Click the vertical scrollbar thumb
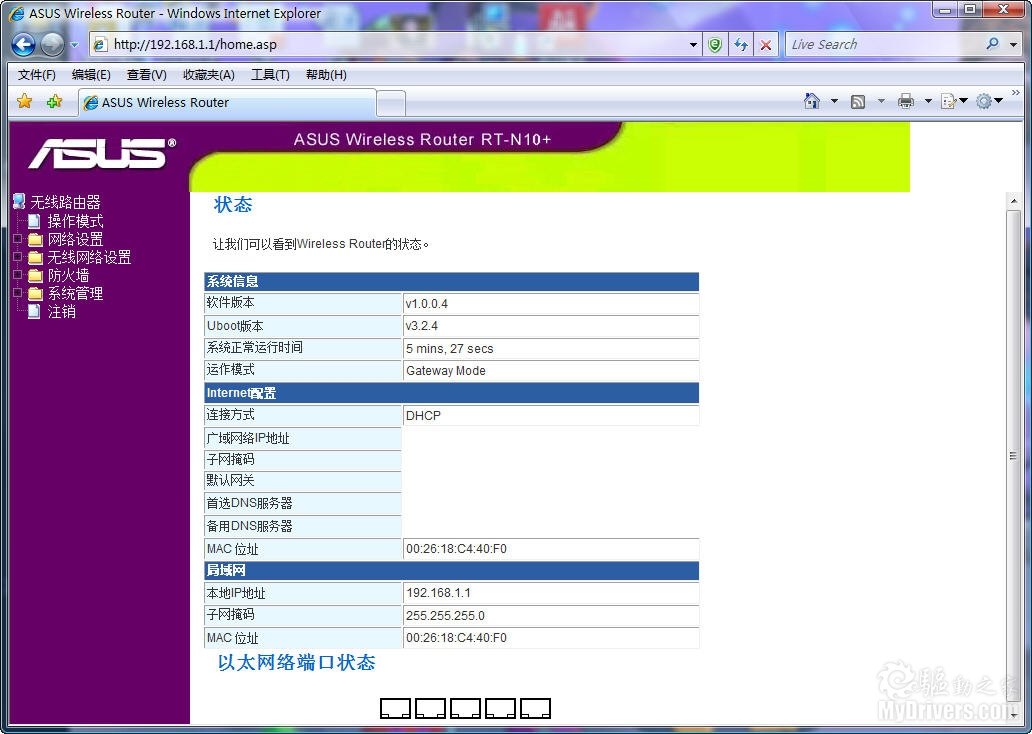 click(1014, 456)
